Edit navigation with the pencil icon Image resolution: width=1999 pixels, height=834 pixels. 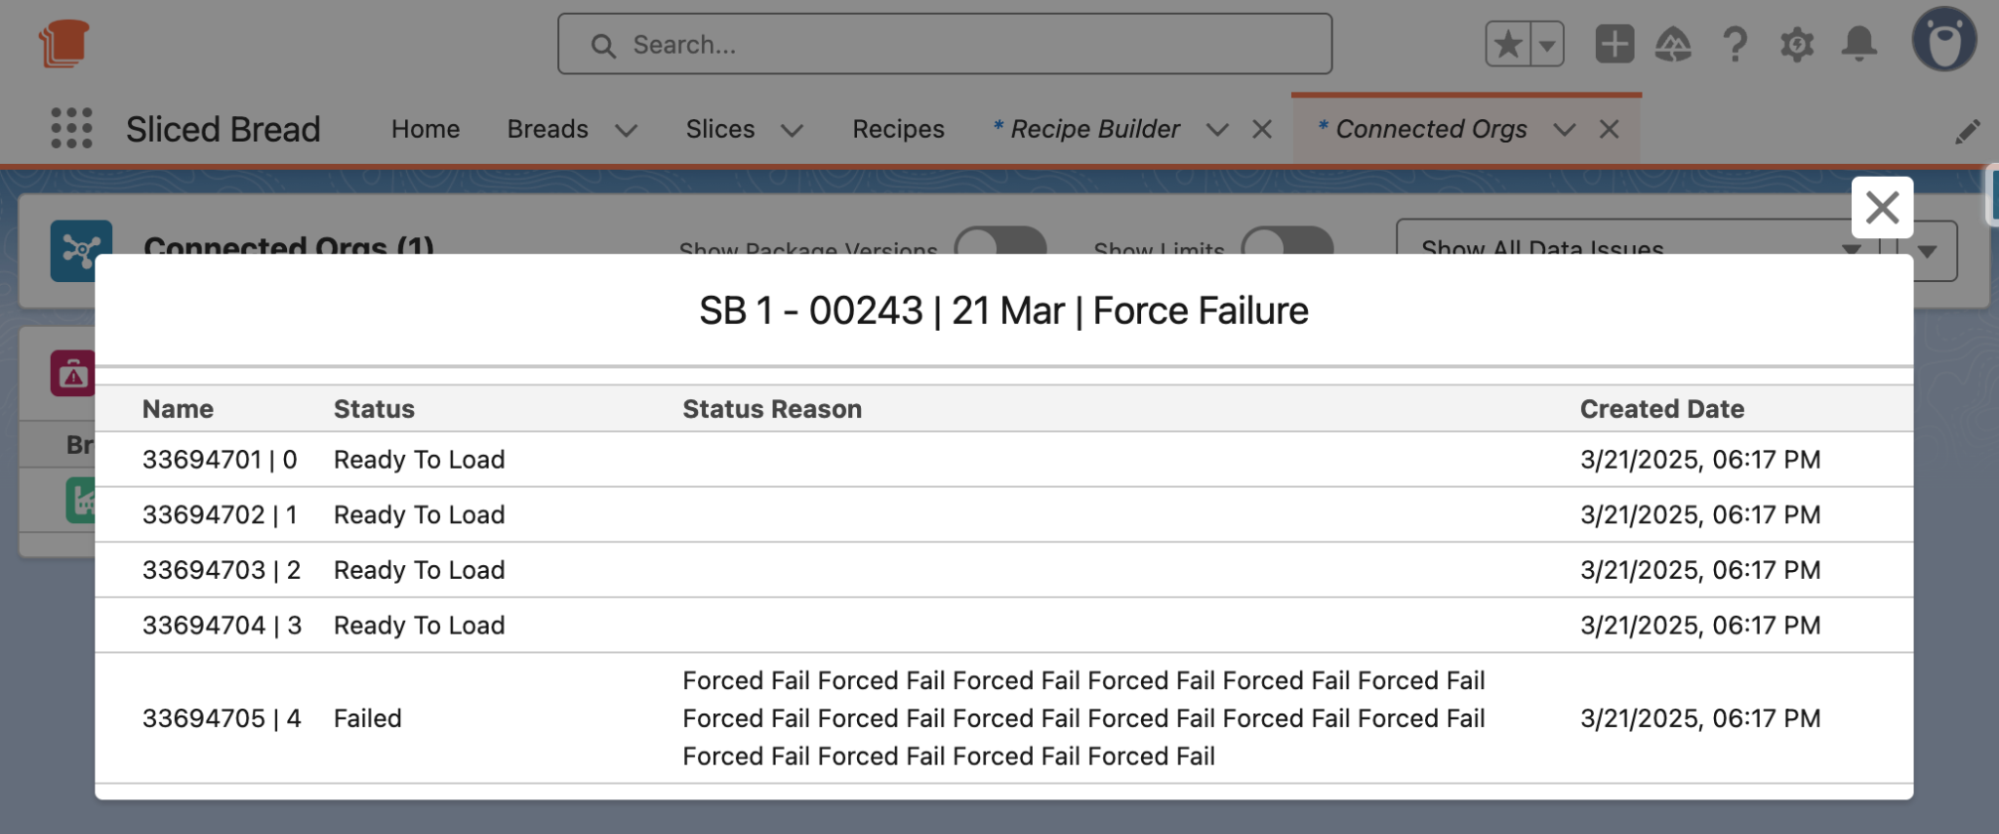(1967, 131)
